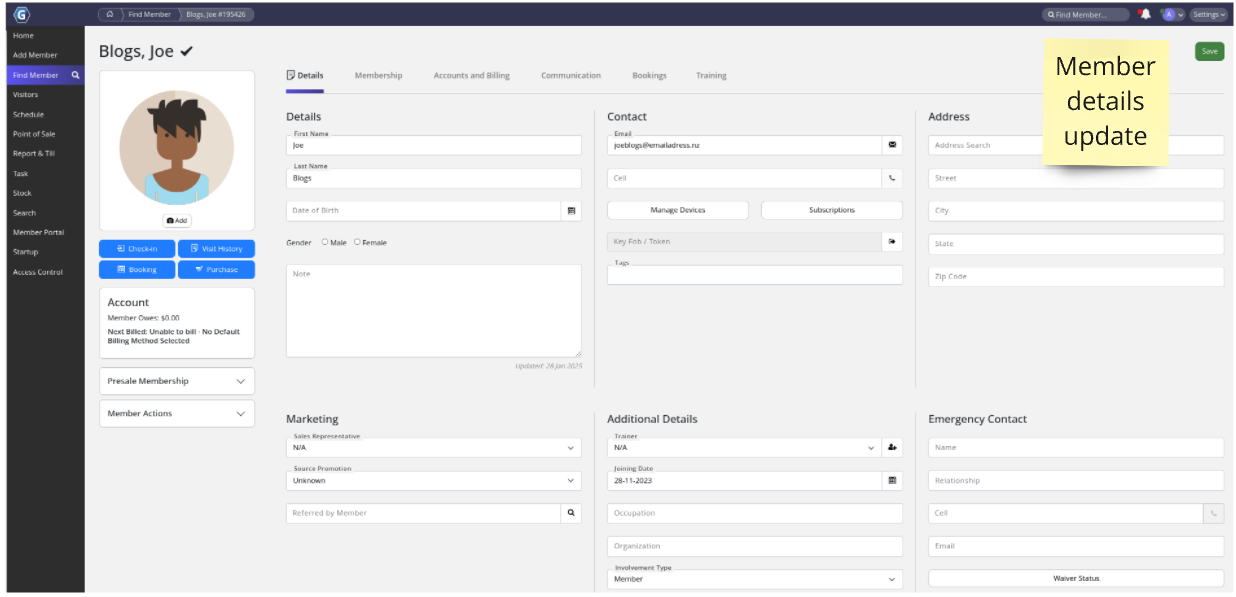Click the verified checkmark next to Blogs, Joe
This screenshot has width=1236, height=597.
click(187, 52)
